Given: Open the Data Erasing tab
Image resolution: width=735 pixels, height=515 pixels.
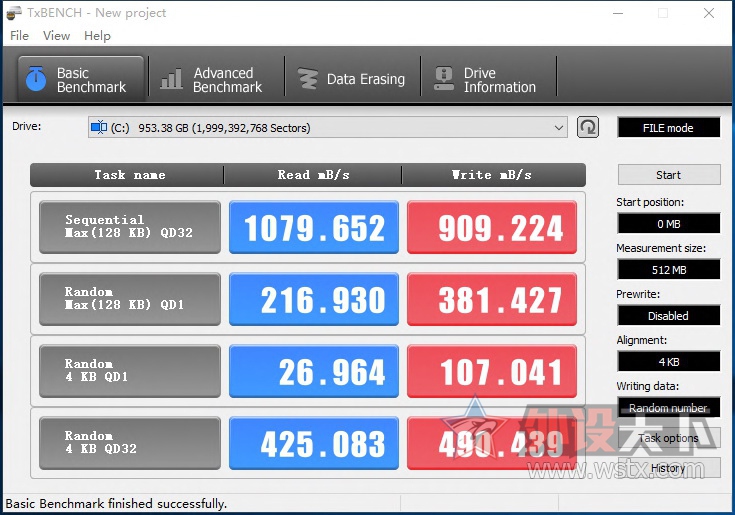Looking at the screenshot, I should point(352,79).
